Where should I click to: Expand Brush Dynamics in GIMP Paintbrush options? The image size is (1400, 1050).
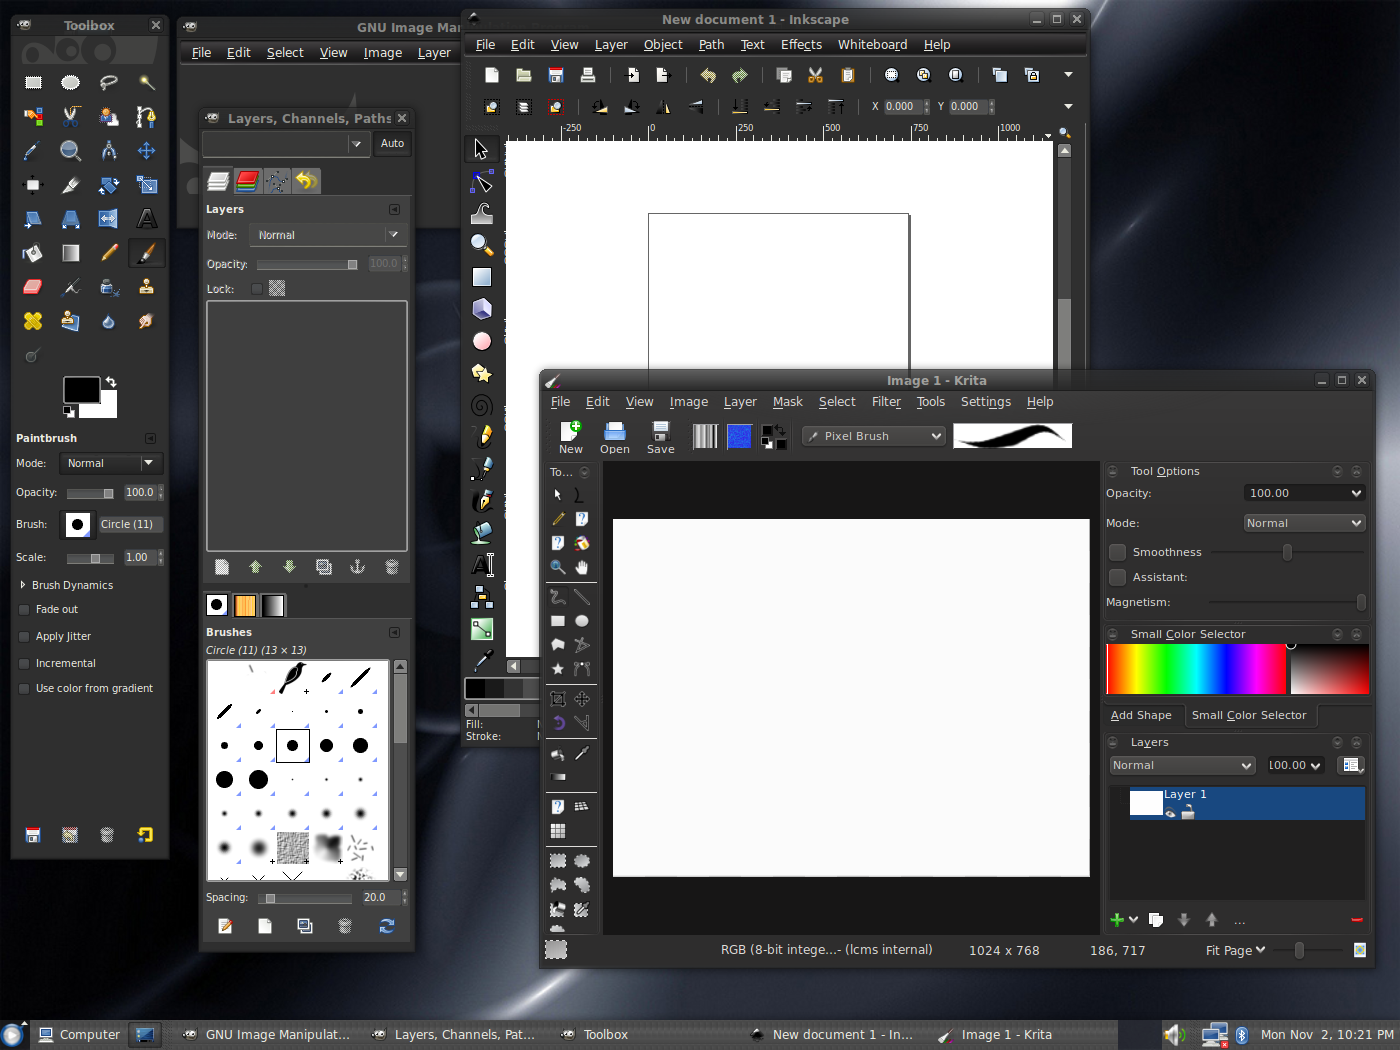click(22, 585)
